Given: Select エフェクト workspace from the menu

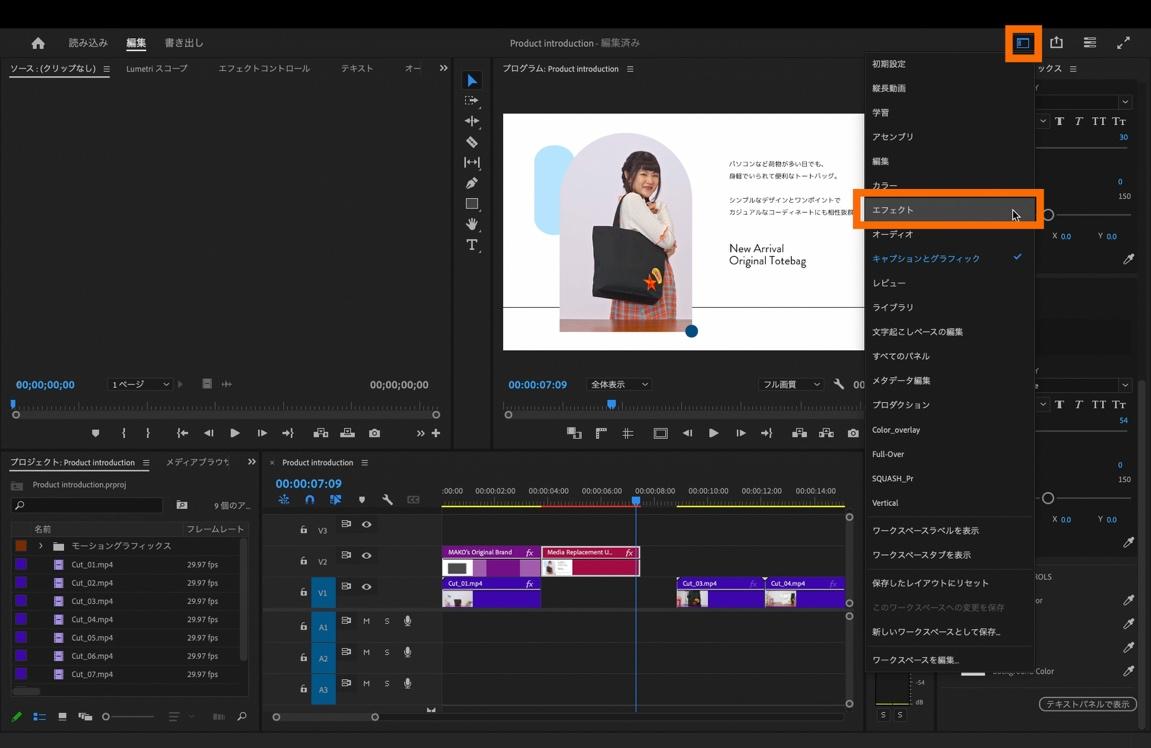Looking at the screenshot, I should pos(946,210).
